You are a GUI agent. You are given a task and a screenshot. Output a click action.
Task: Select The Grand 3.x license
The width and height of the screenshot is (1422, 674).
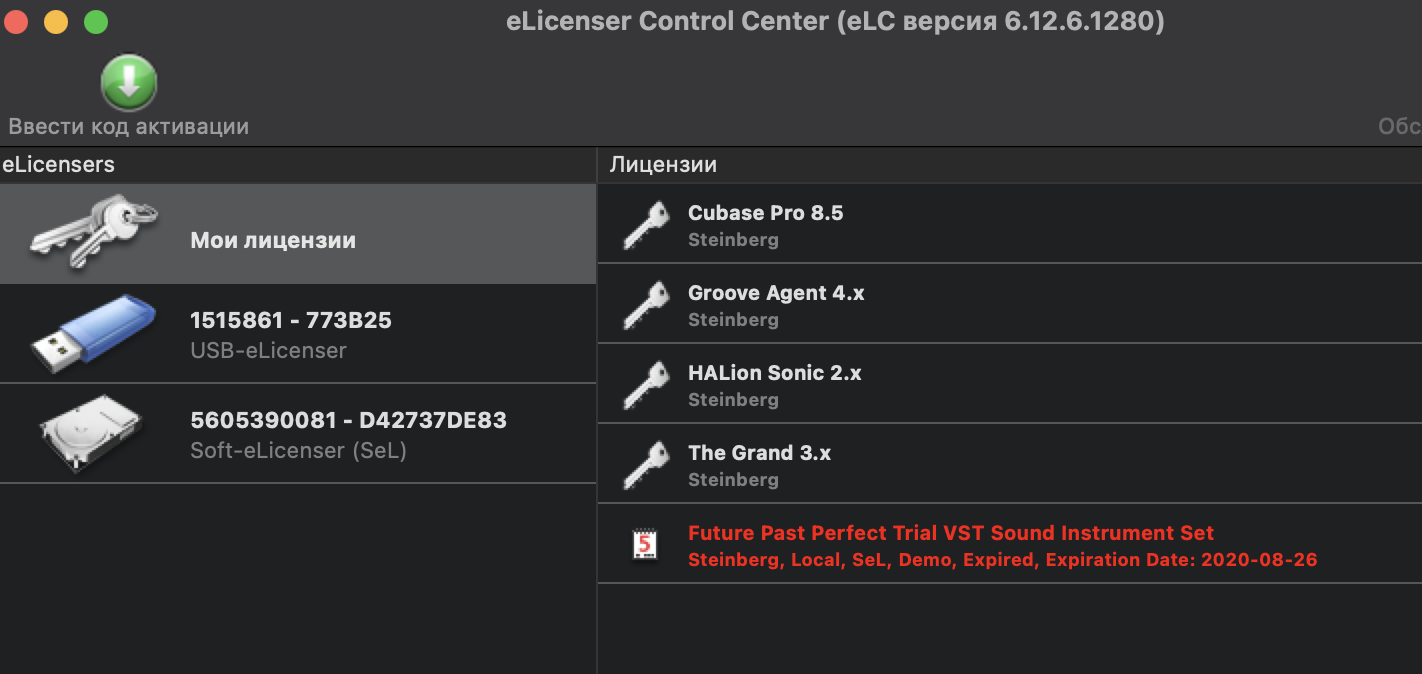point(759,464)
